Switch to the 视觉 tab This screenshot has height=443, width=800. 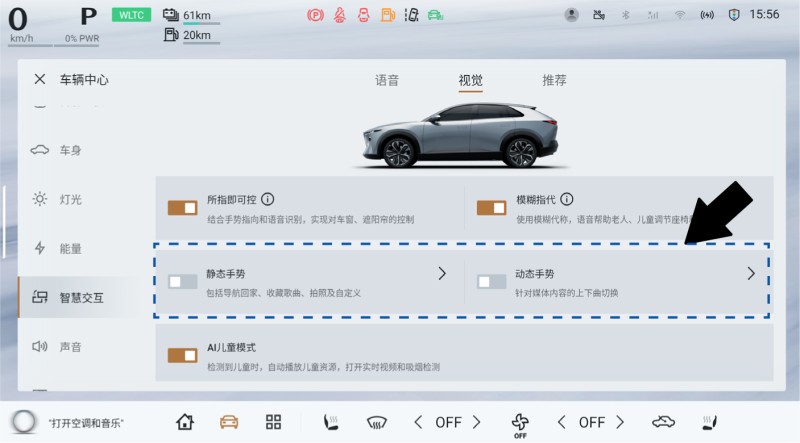pos(470,80)
